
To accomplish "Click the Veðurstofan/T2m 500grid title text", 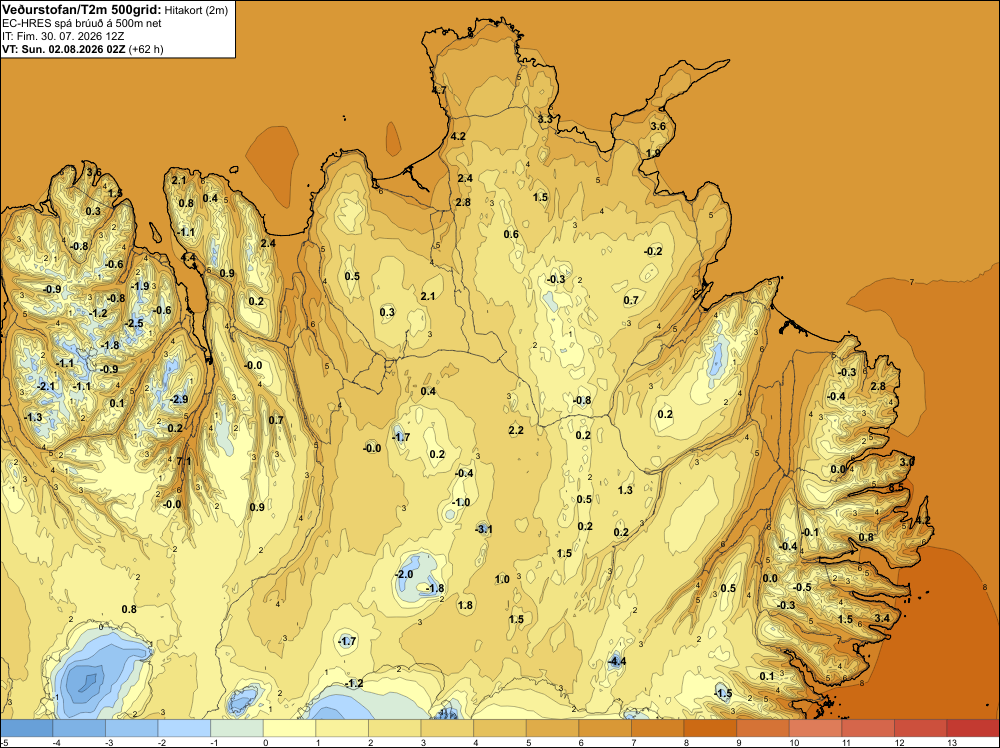I will pyautogui.click(x=82, y=10).
